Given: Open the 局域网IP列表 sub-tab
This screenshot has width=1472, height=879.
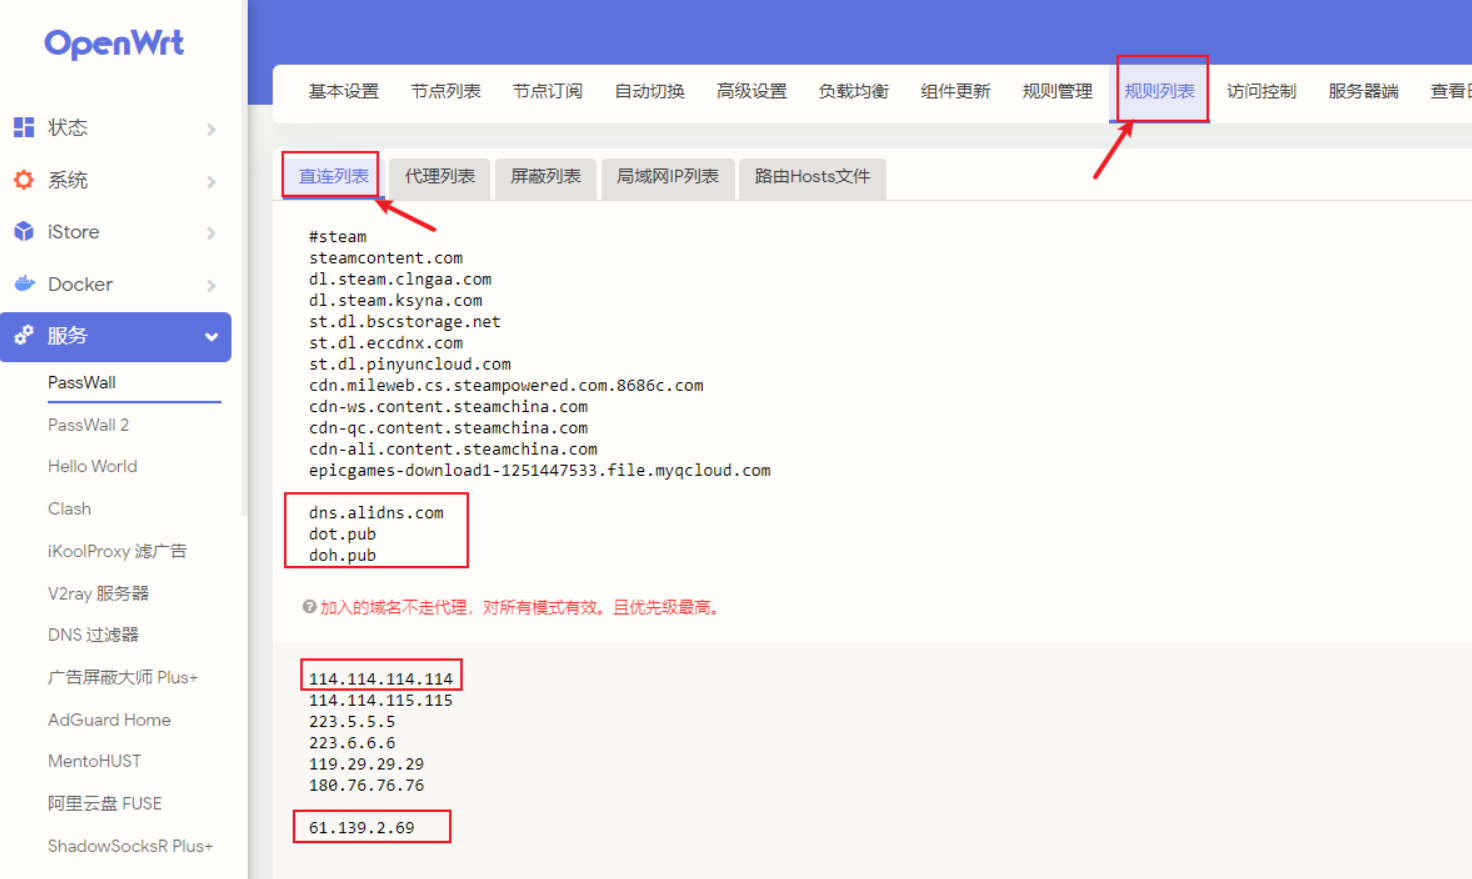Looking at the screenshot, I should pos(668,177).
